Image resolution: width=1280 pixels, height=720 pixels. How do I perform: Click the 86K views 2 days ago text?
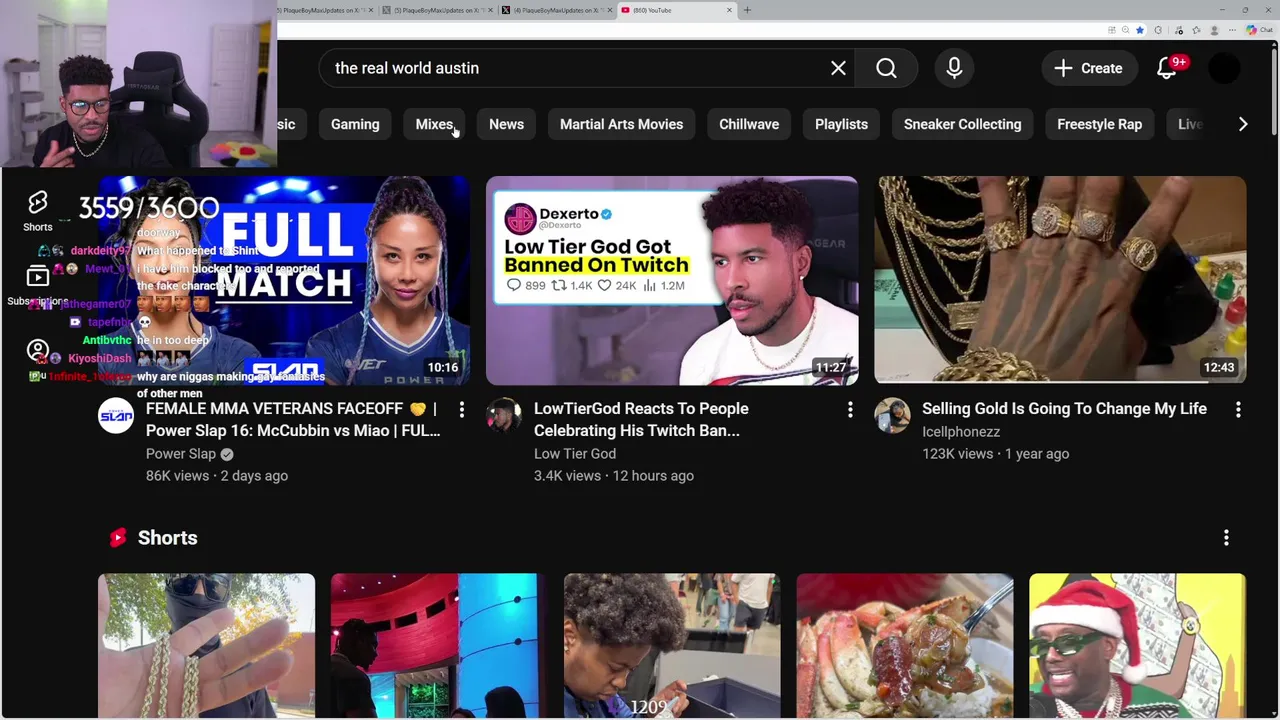tap(217, 475)
